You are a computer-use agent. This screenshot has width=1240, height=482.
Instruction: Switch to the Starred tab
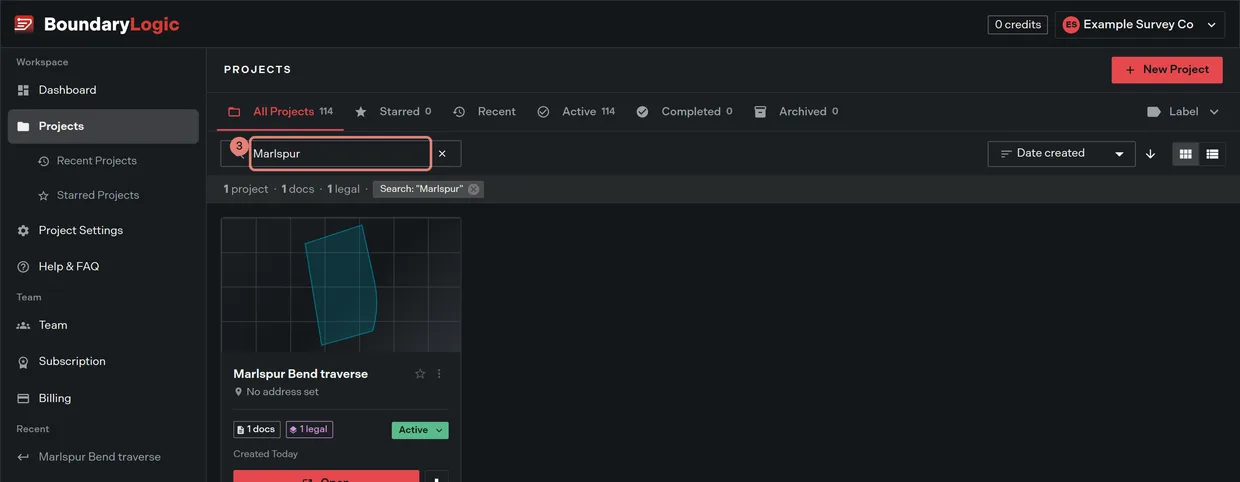coord(393,112)
